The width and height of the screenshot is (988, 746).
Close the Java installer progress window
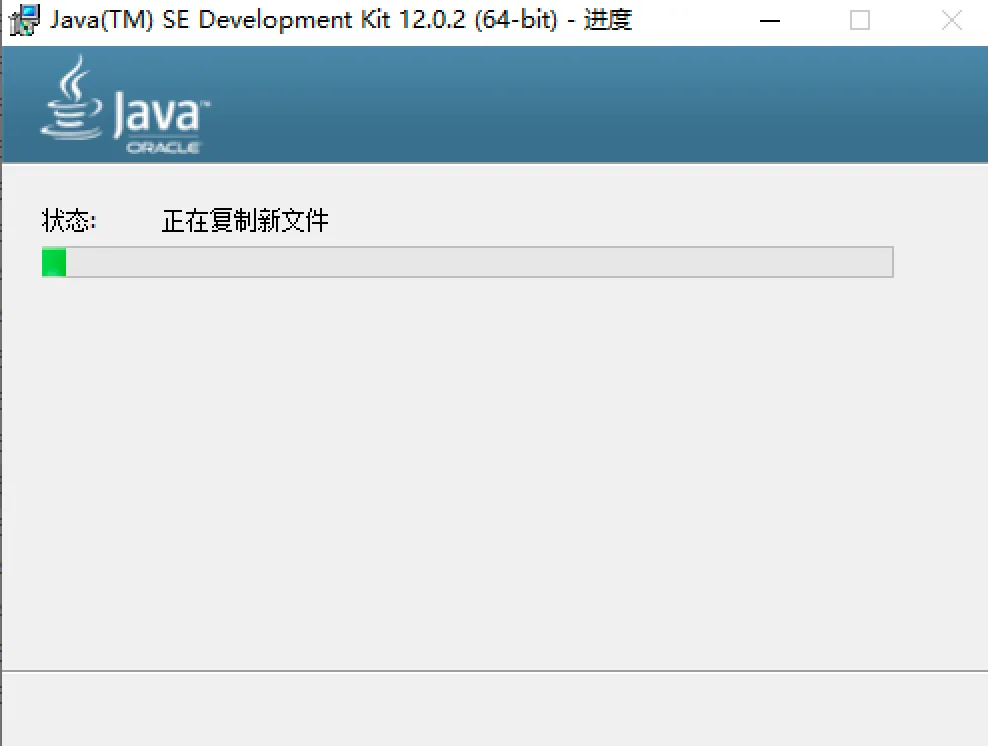pyautogui.click(x=951, y=21)
